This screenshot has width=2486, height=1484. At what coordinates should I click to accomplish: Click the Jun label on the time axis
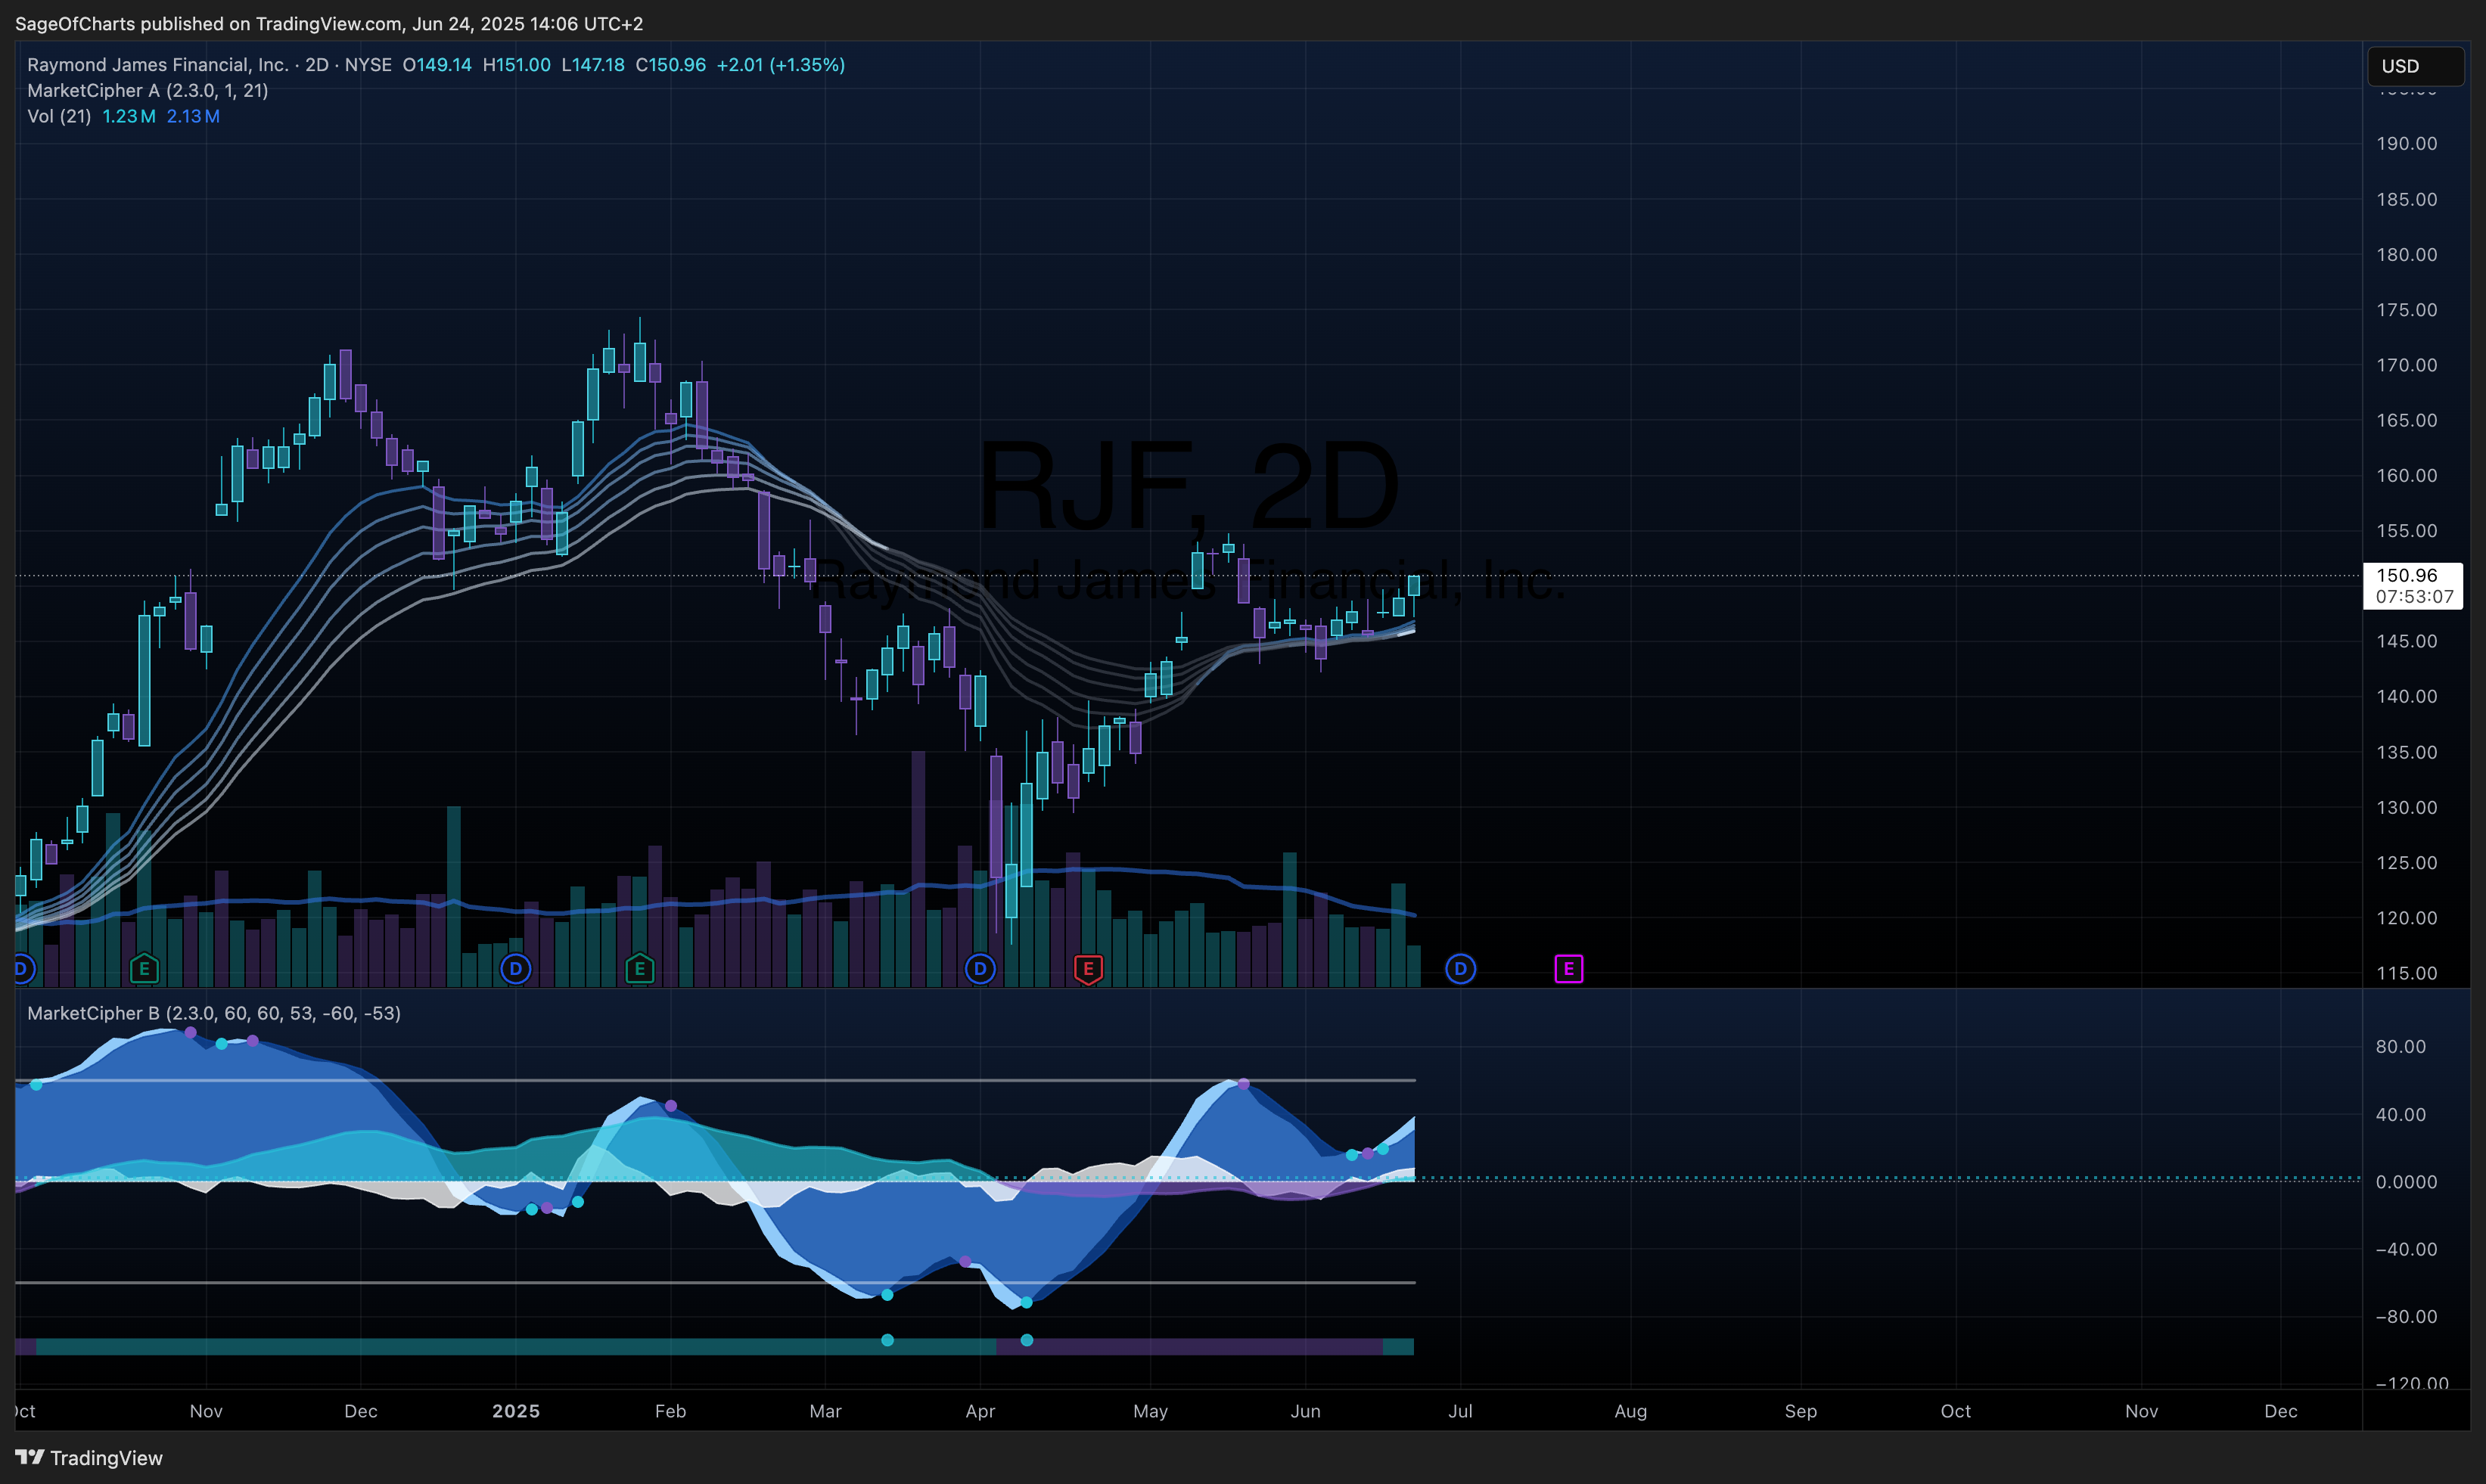pyautogui.click(x=1305, y=1411)
